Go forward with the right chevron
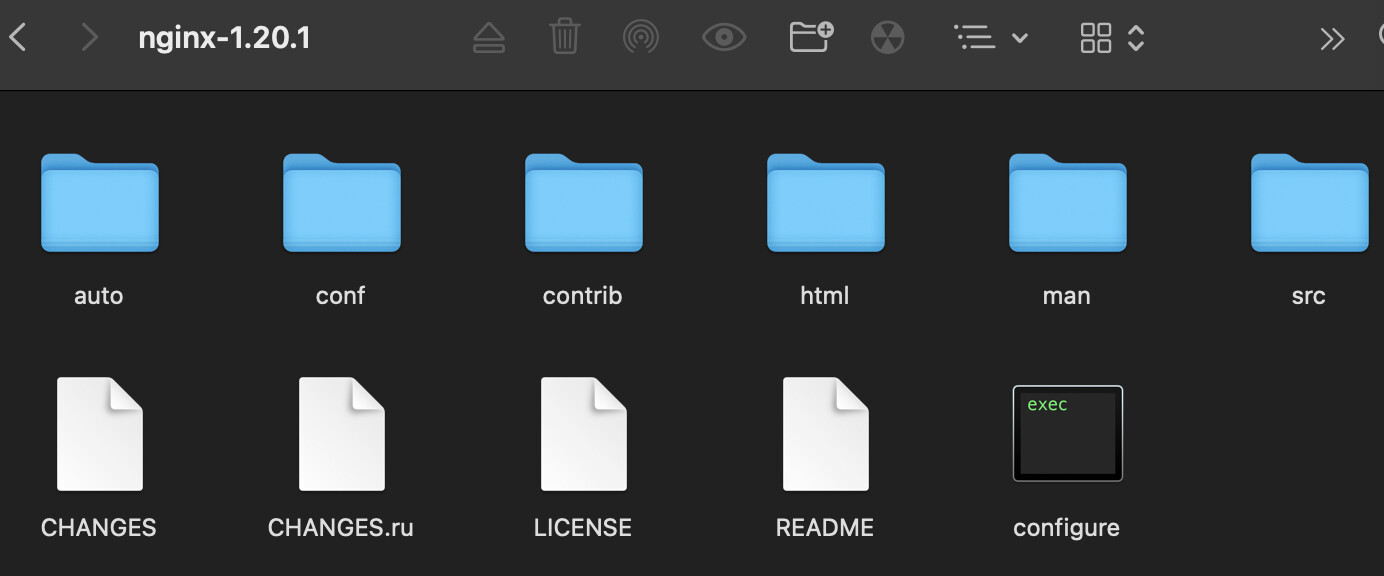 (x=90, y=38)
